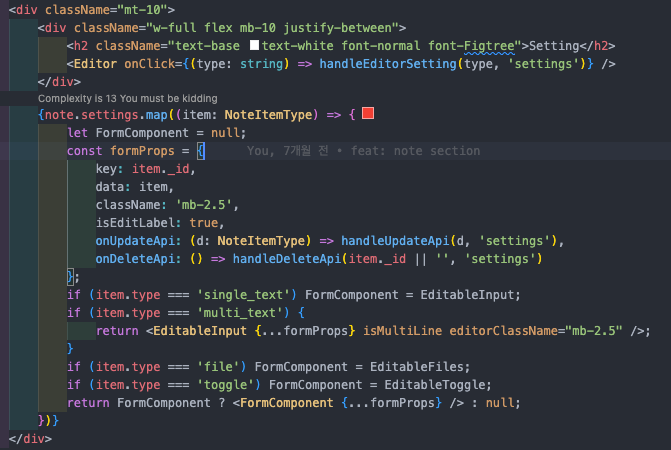Image resolution: width=671 pixels, height=450 pixels.
Task: Click on 'handleEditorSetting' function call
Action: pos(388,64)
